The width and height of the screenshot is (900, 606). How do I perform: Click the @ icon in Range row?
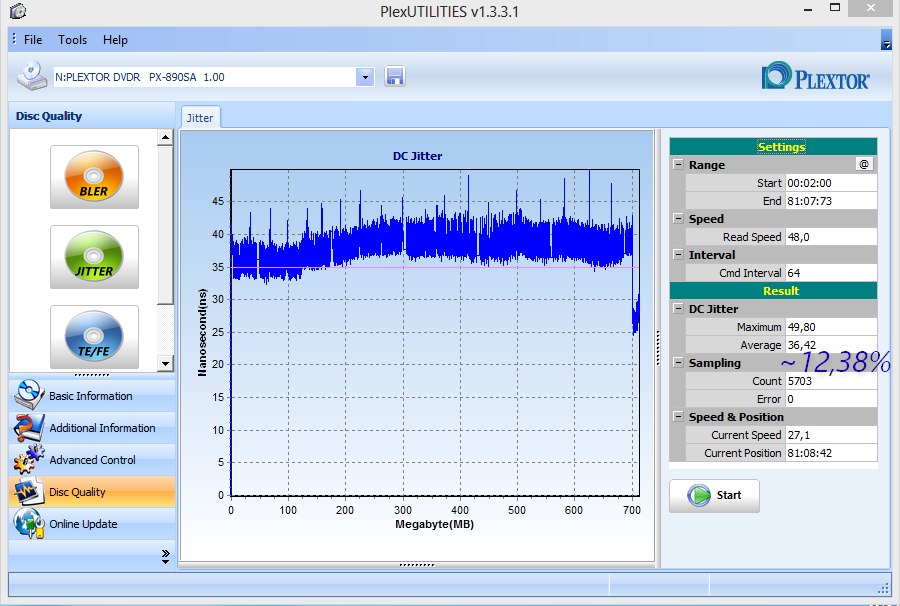point(864,165)
